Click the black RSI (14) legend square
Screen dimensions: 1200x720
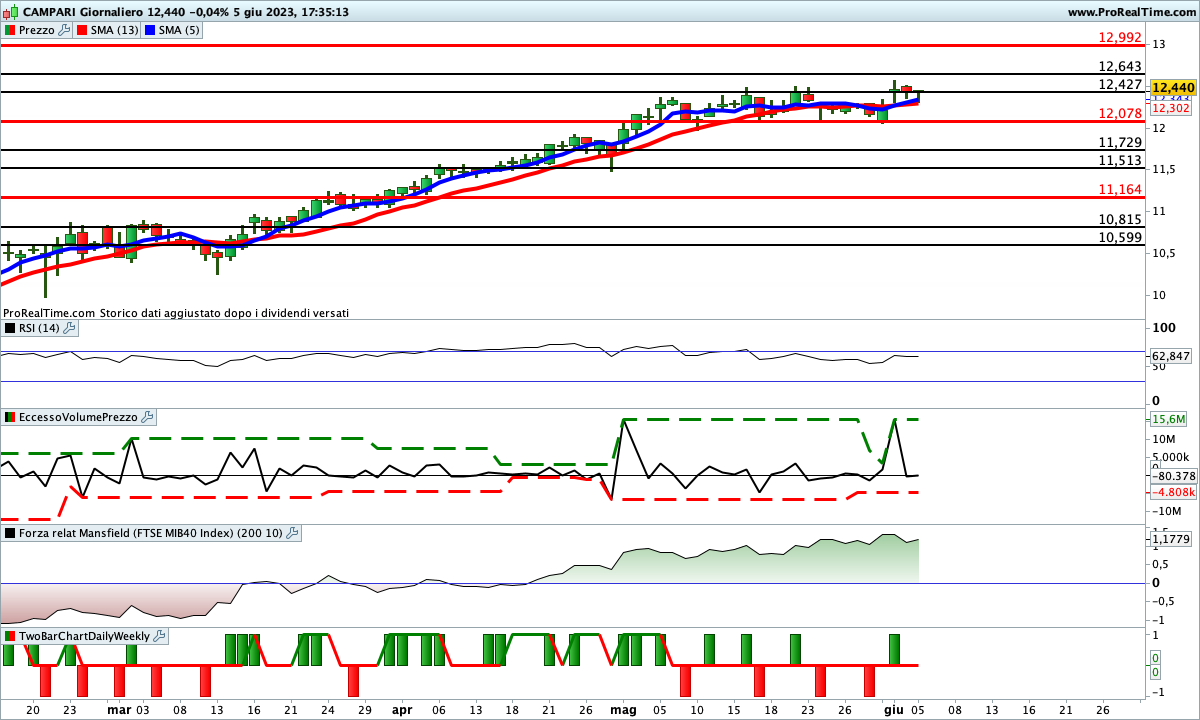click(10, 327)
